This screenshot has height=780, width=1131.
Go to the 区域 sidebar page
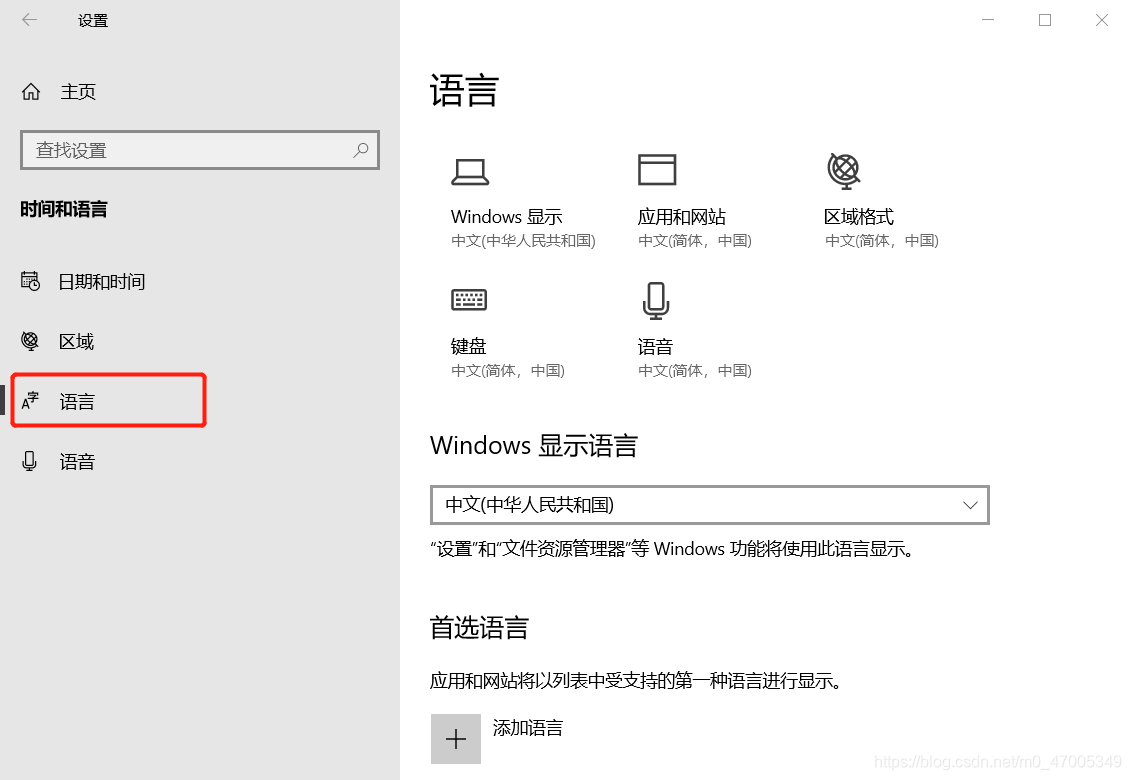point(76,341)
